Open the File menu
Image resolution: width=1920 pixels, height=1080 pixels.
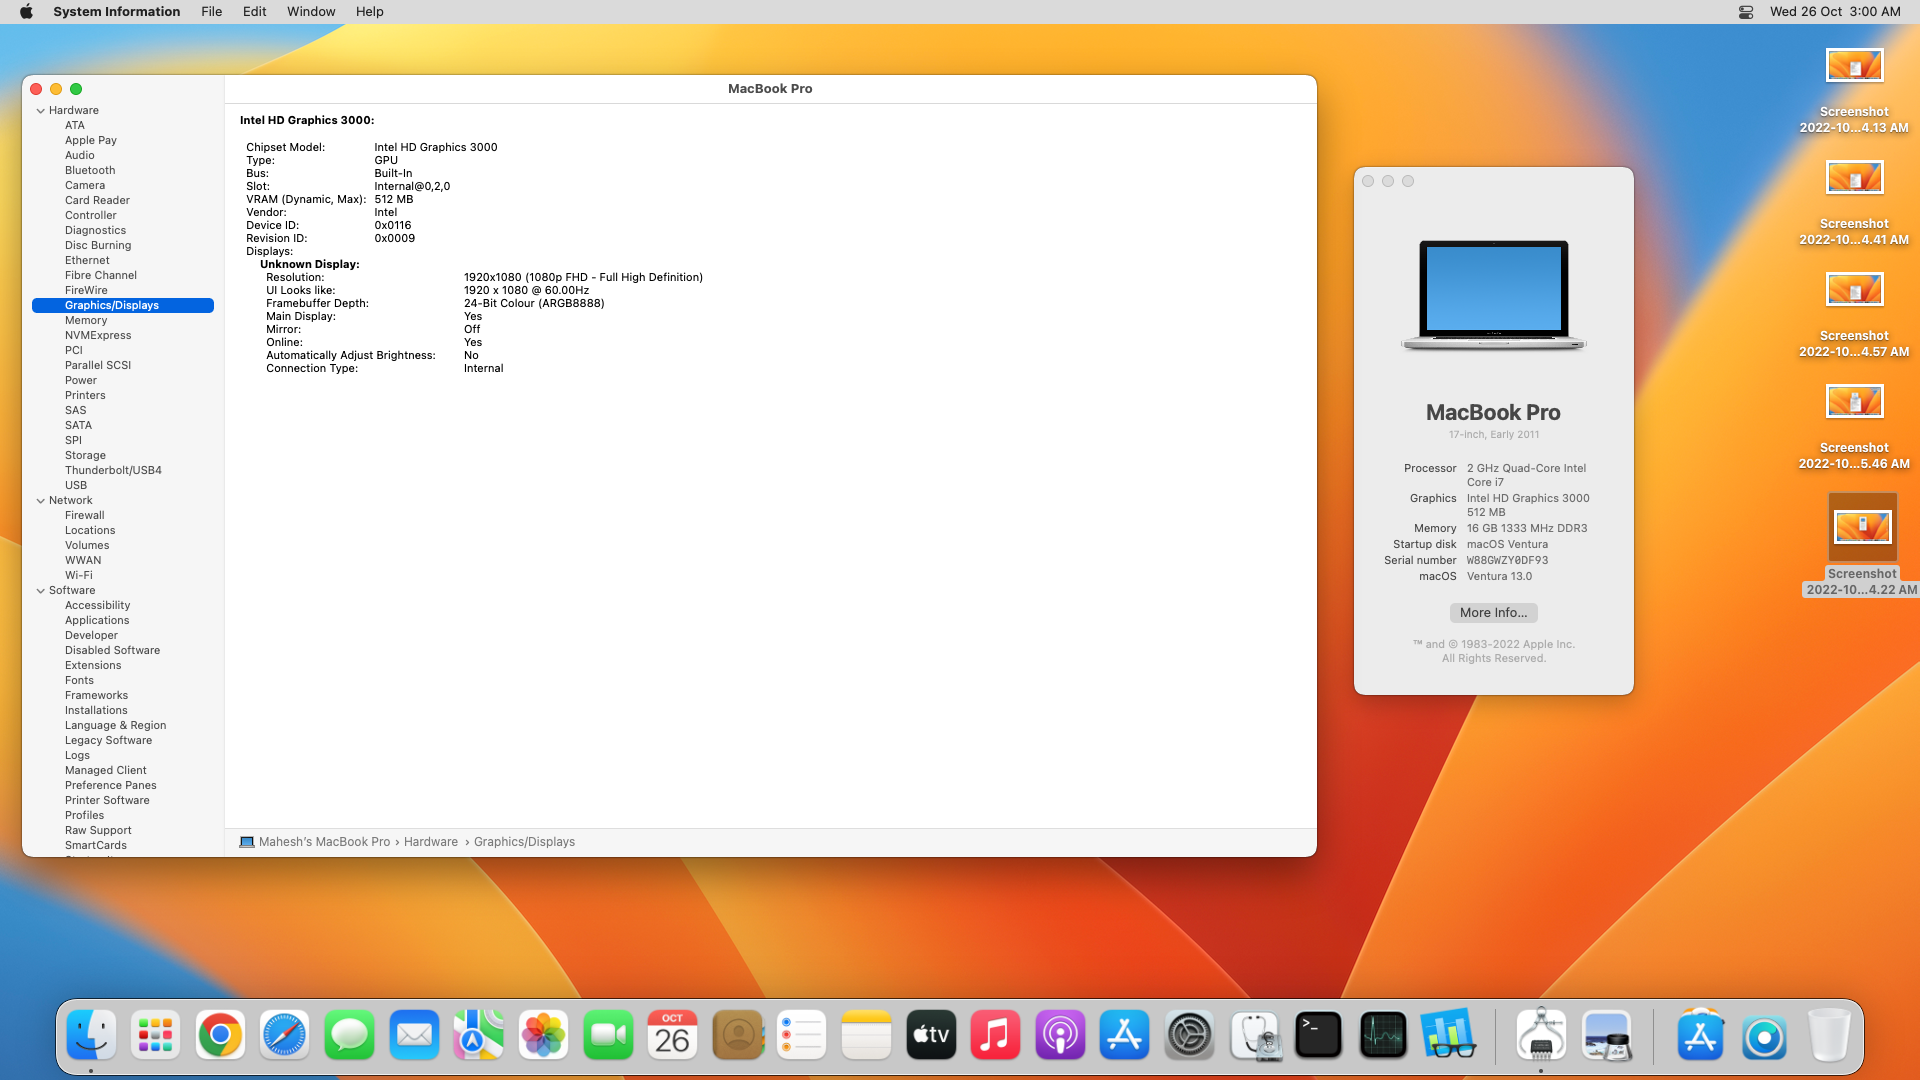(211, 12)
